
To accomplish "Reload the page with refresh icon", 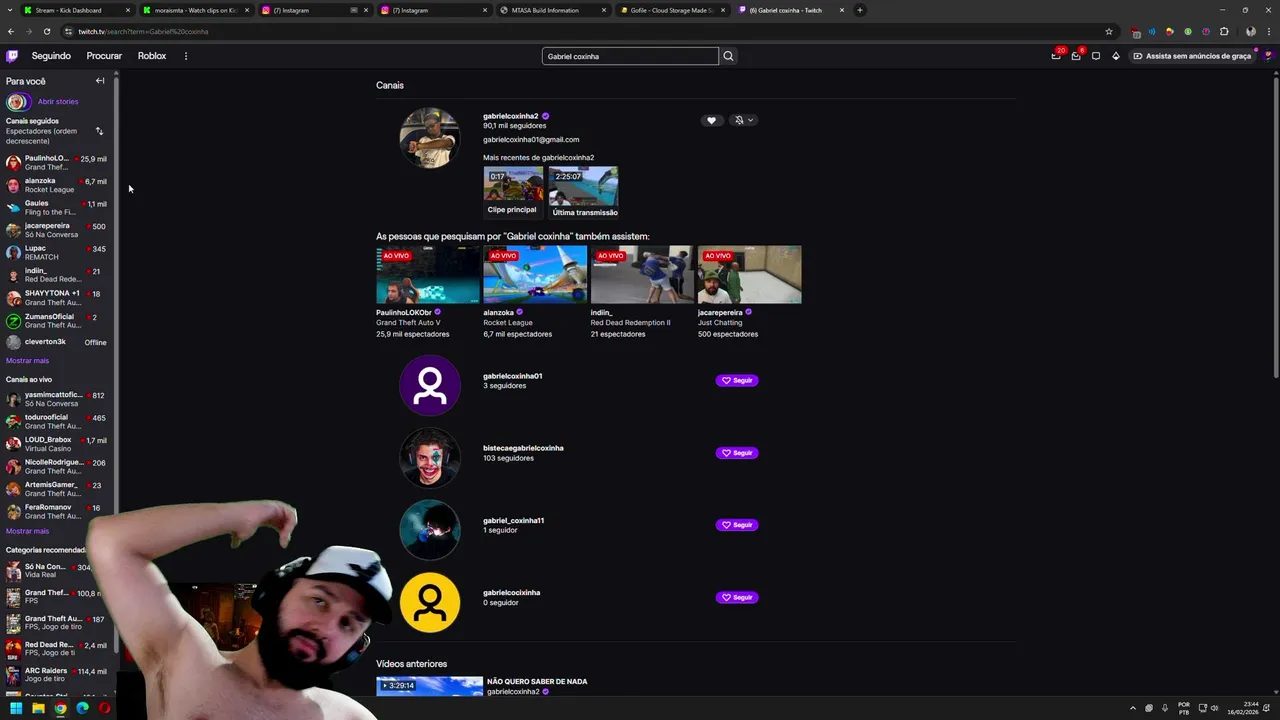I will tap(49, 31).
